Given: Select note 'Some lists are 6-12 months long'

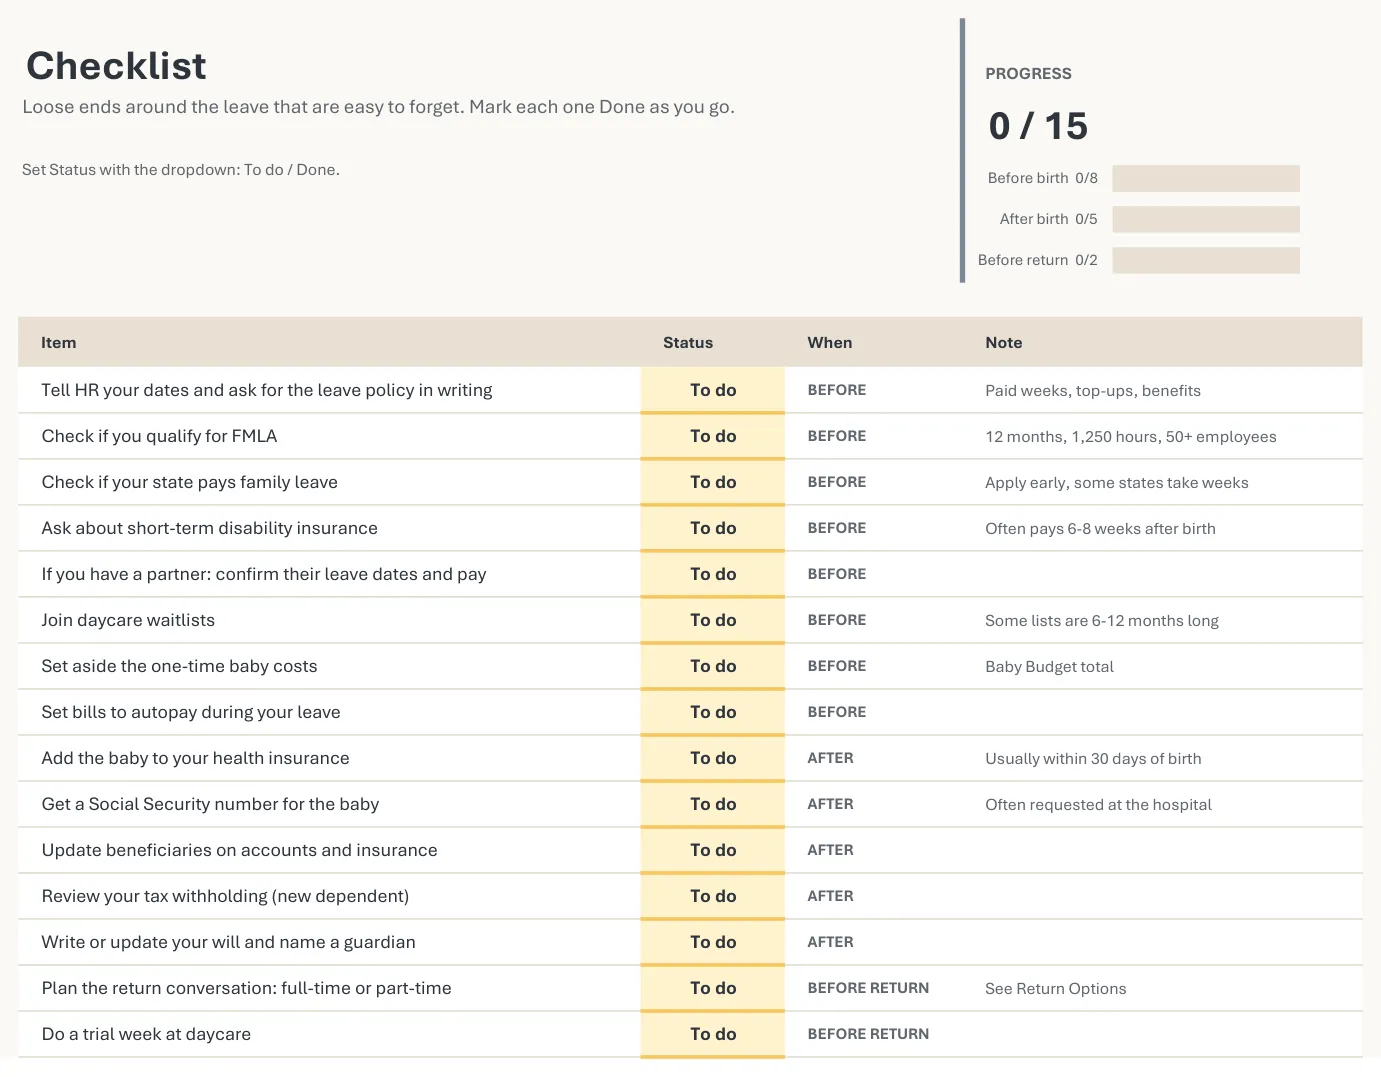Looking at the screenshot, I should [x=1102, y=621].
